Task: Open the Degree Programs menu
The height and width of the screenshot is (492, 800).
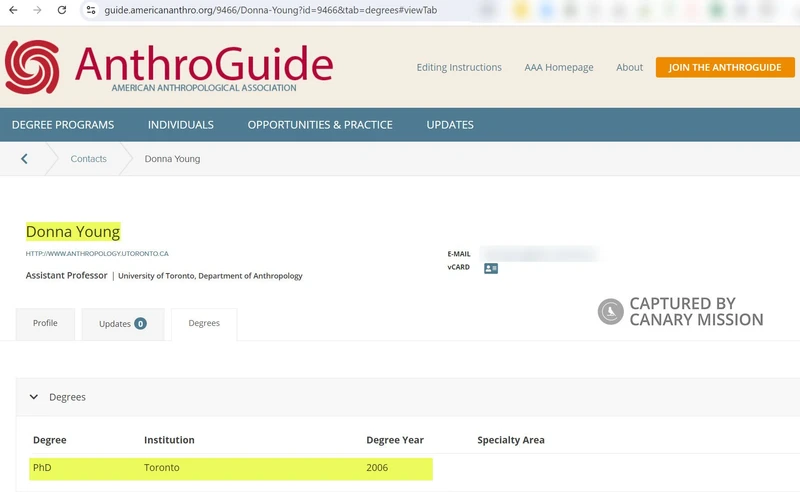Action: click(x=63, y=125)
